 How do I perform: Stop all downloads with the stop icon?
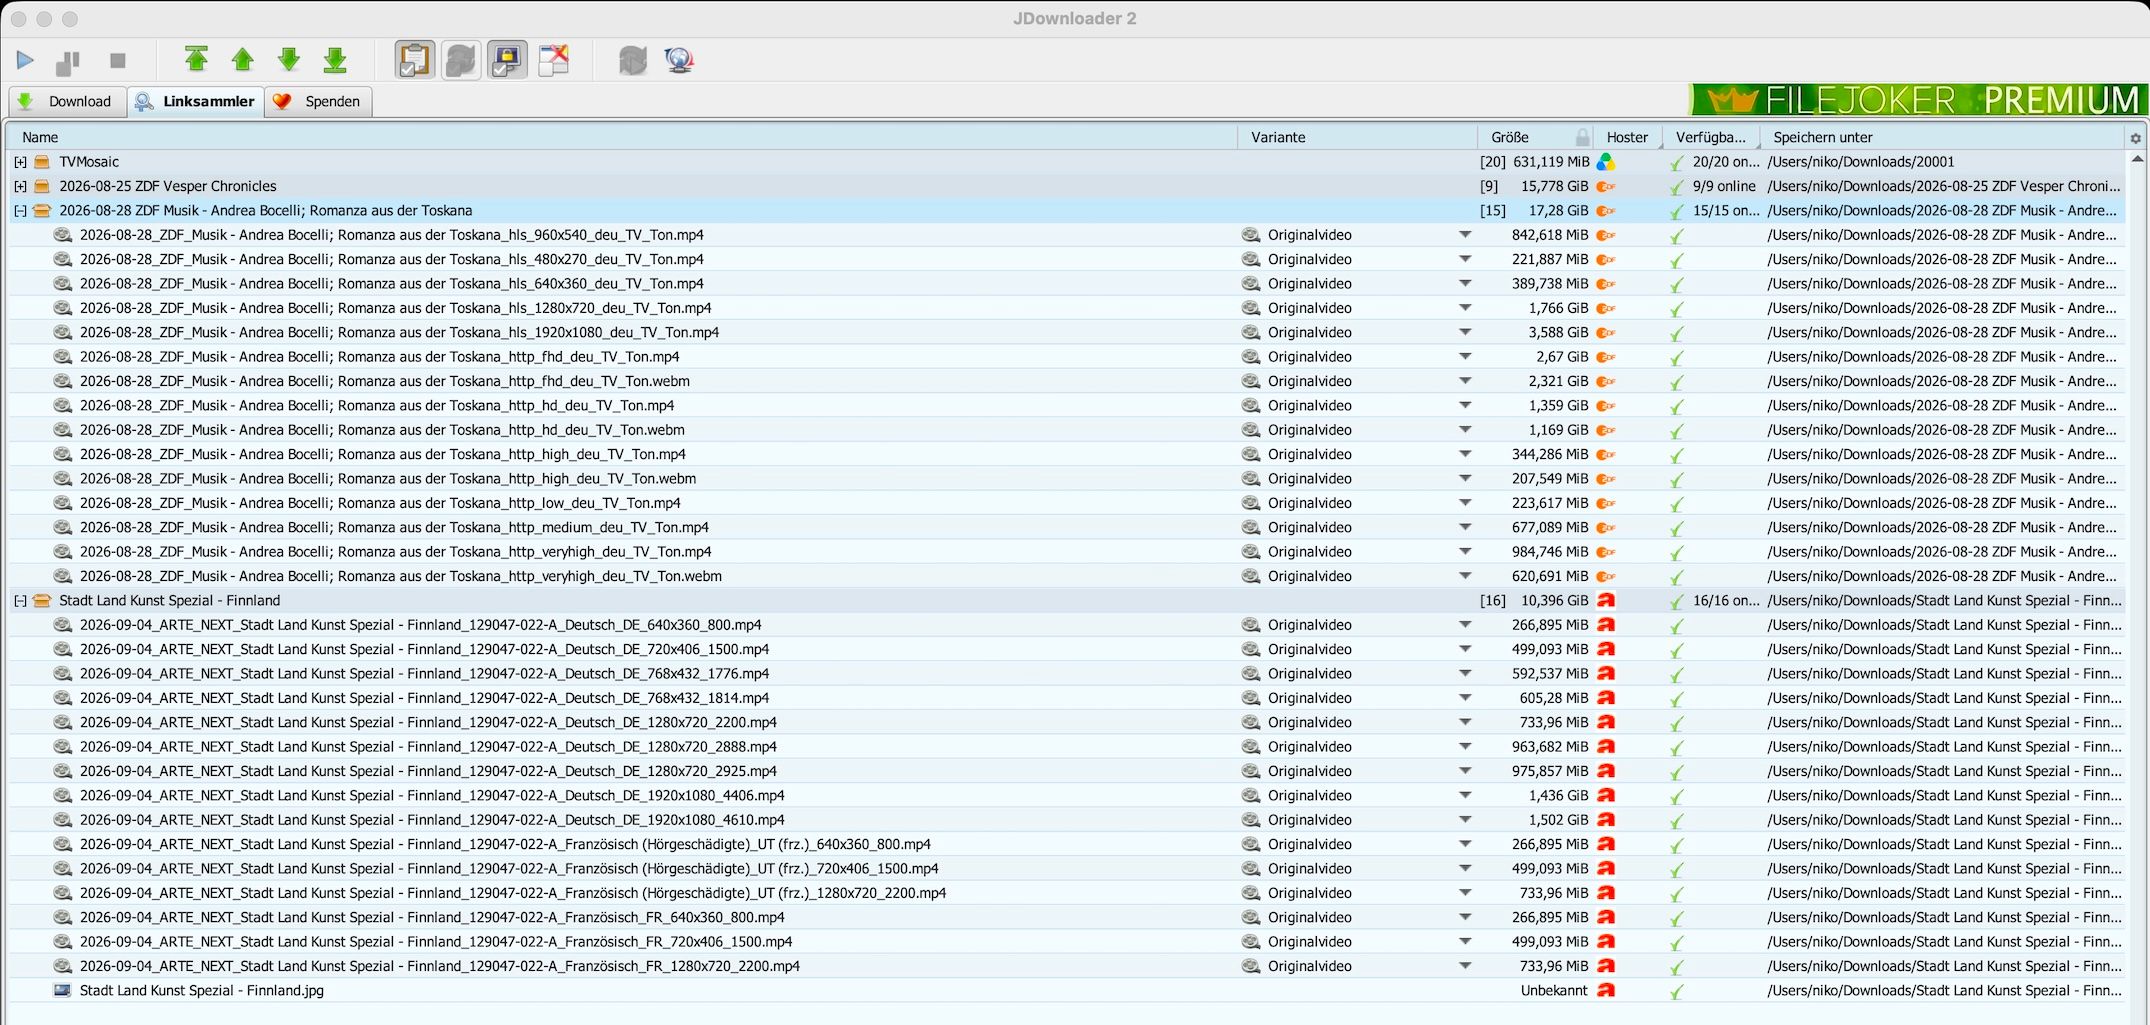coord(117,61)
